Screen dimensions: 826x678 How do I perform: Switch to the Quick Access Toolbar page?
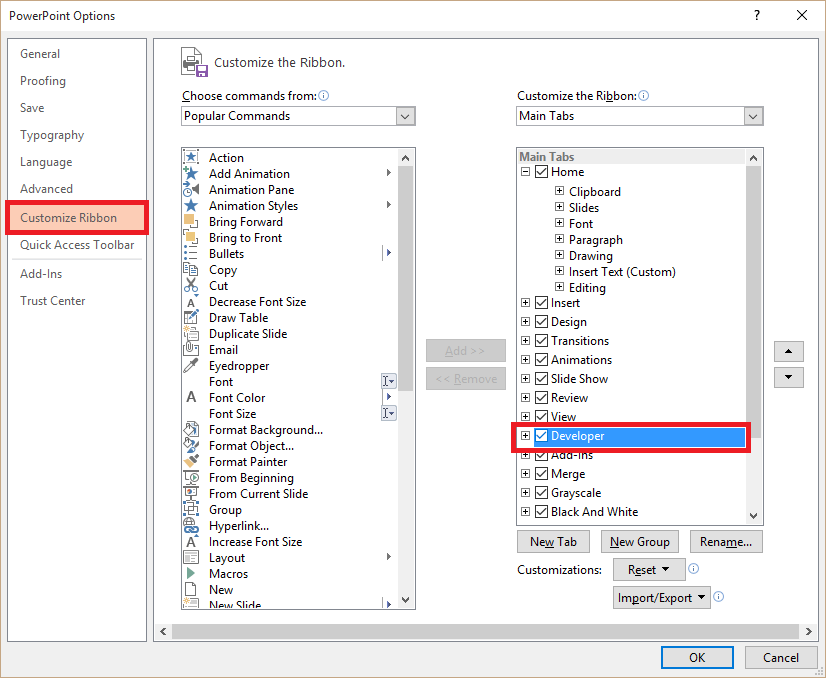(76, 245)
